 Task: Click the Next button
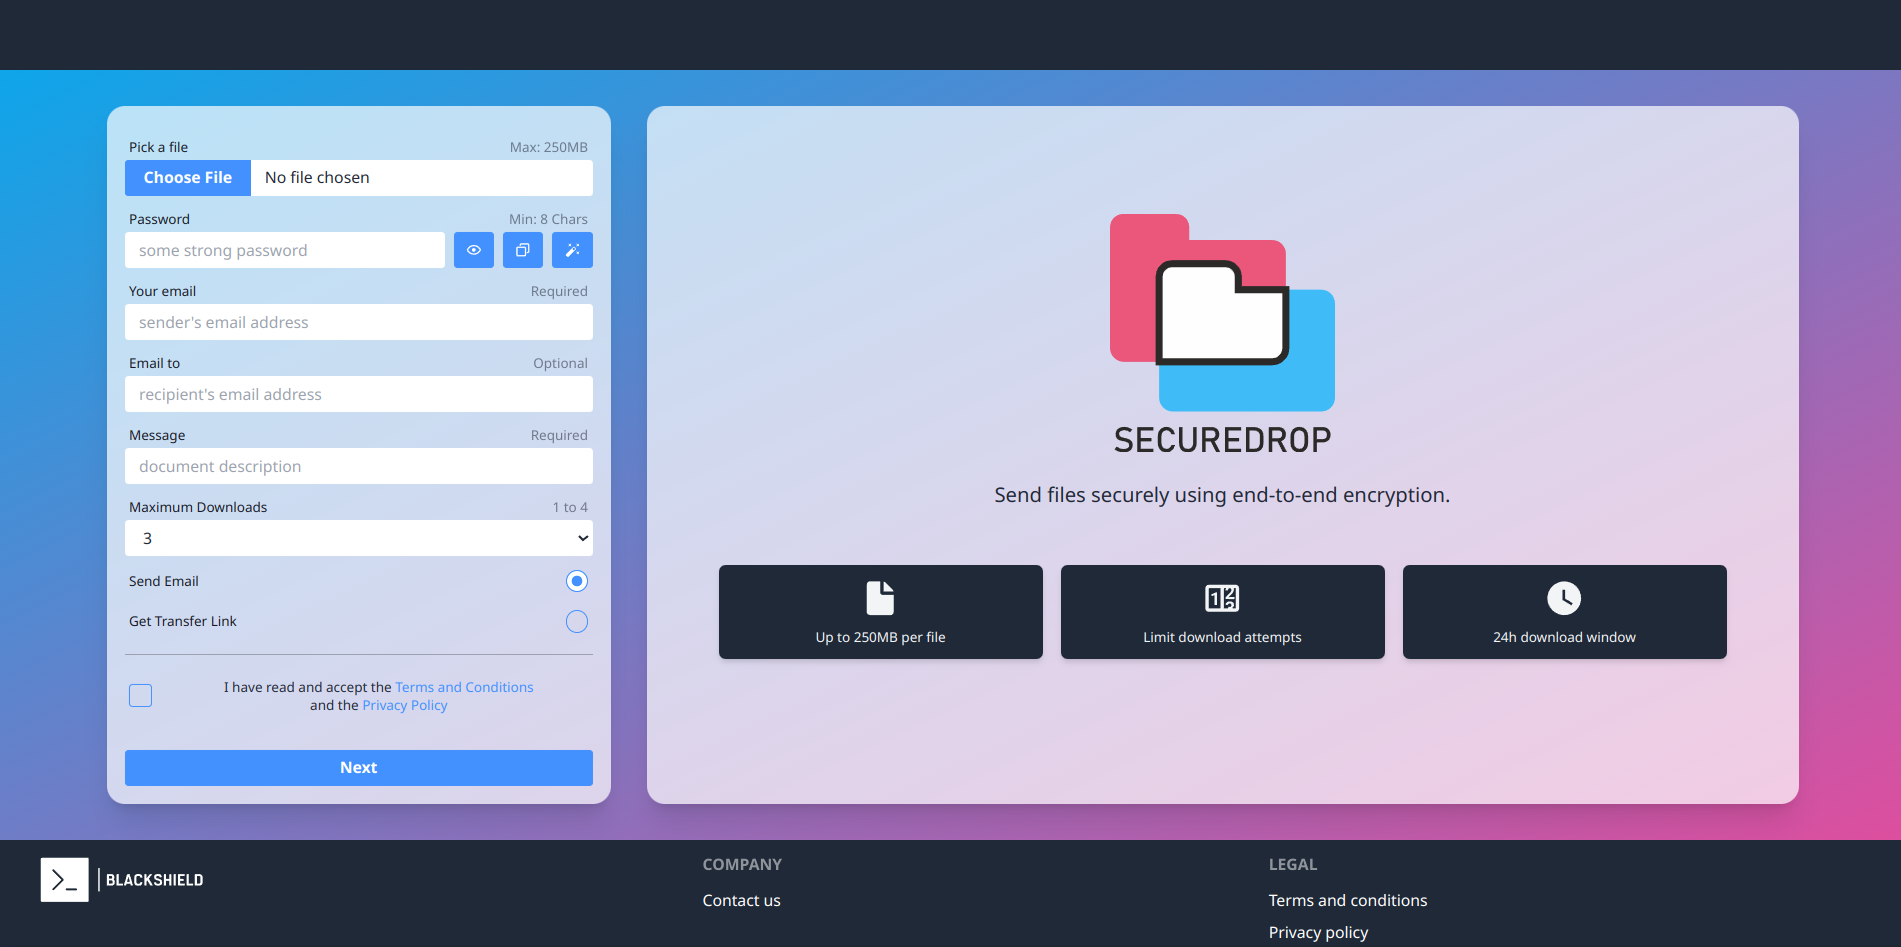pyautogui.click(x=359, y=768)
